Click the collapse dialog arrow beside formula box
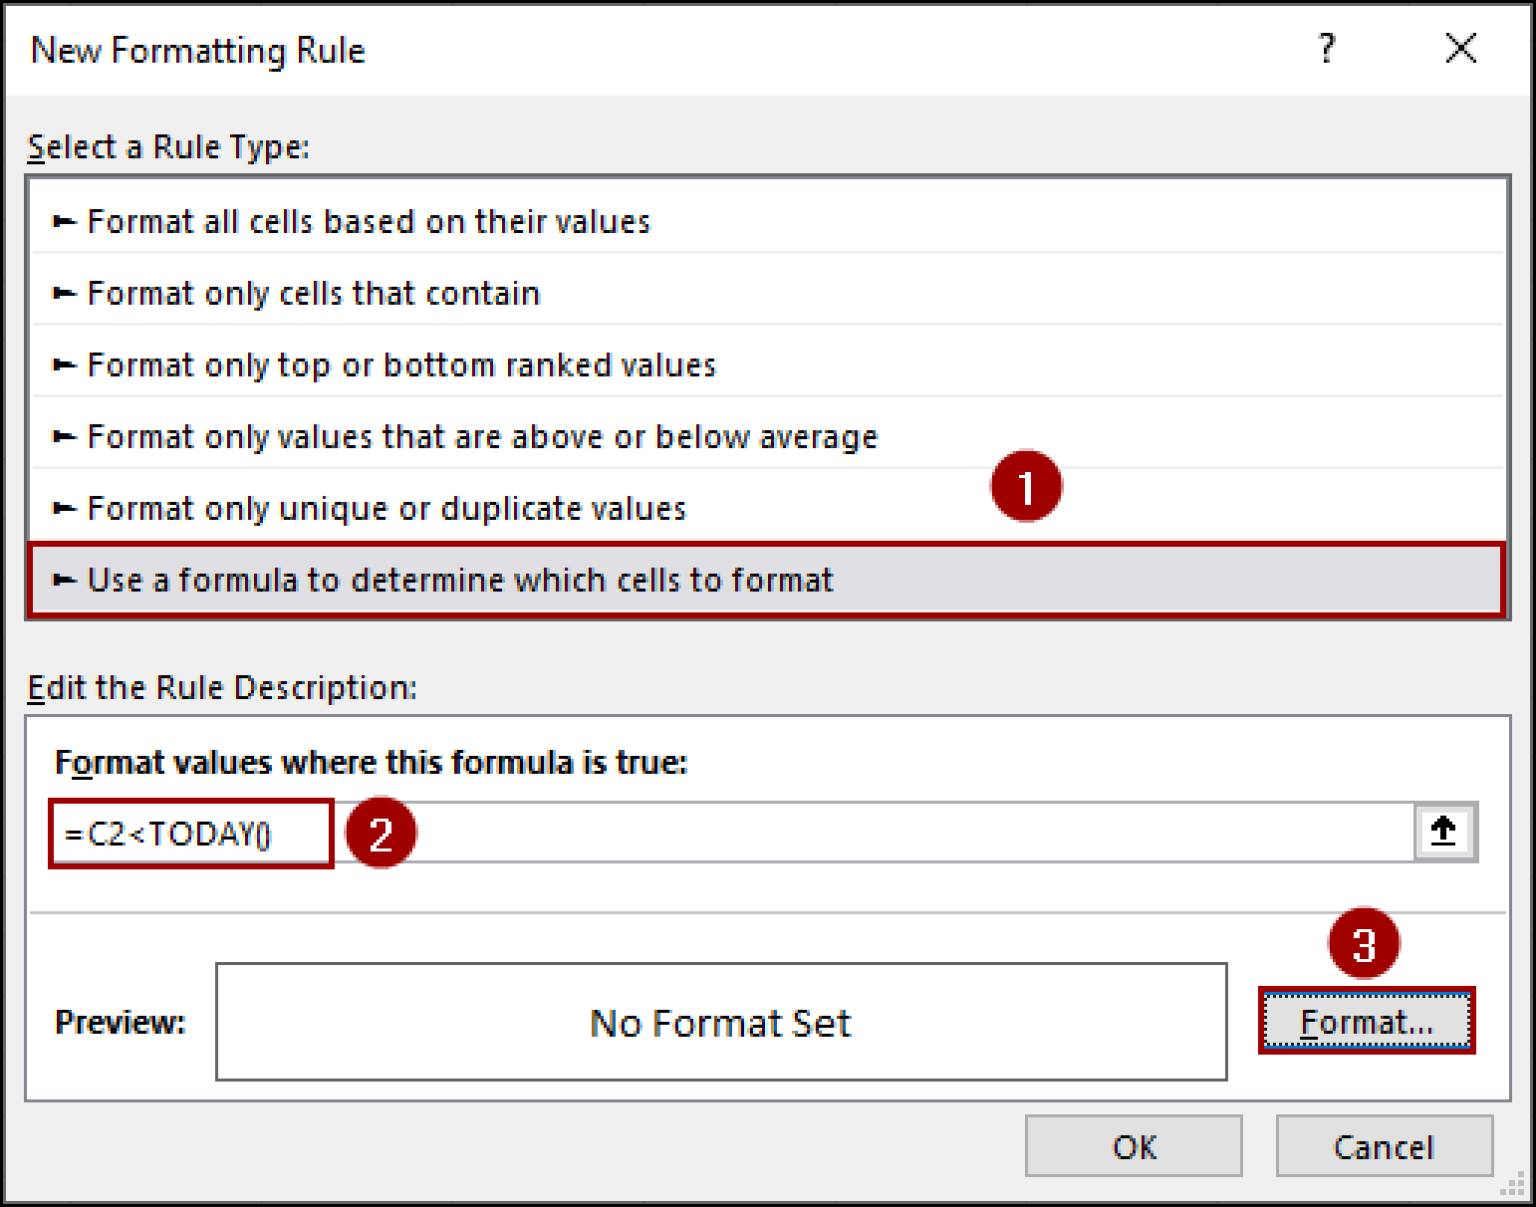The height and width of the screenshot is (1207, 1536). [x=1443, y=832]
